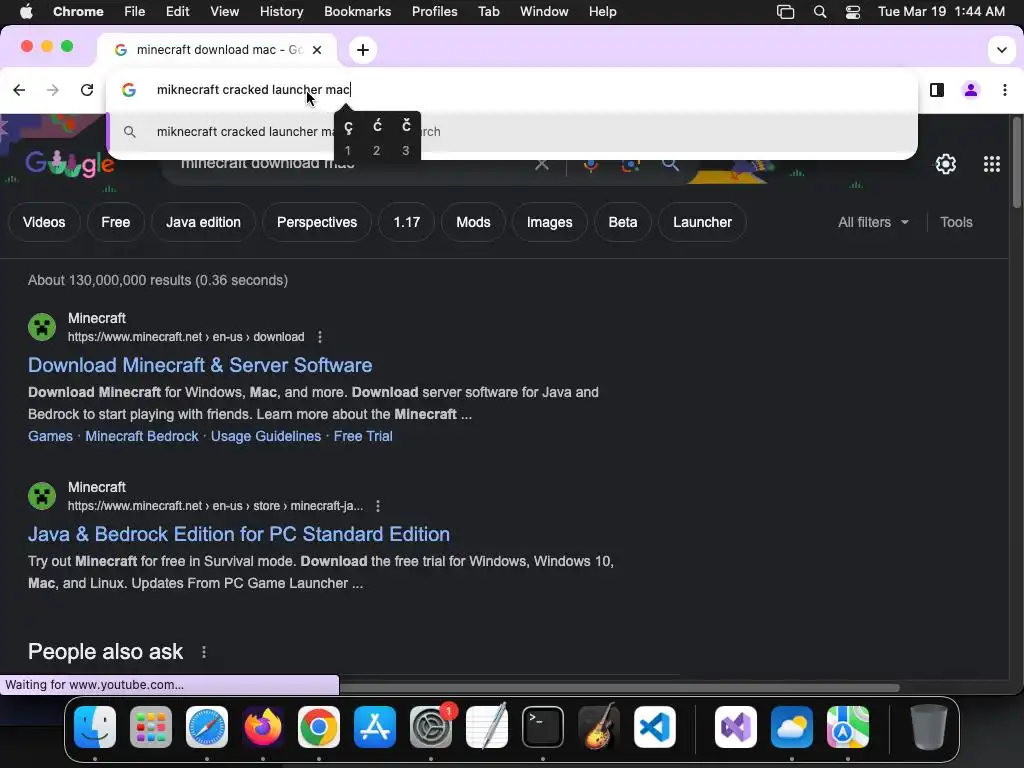Open GarageBand from the Dock

pos(599,727)
